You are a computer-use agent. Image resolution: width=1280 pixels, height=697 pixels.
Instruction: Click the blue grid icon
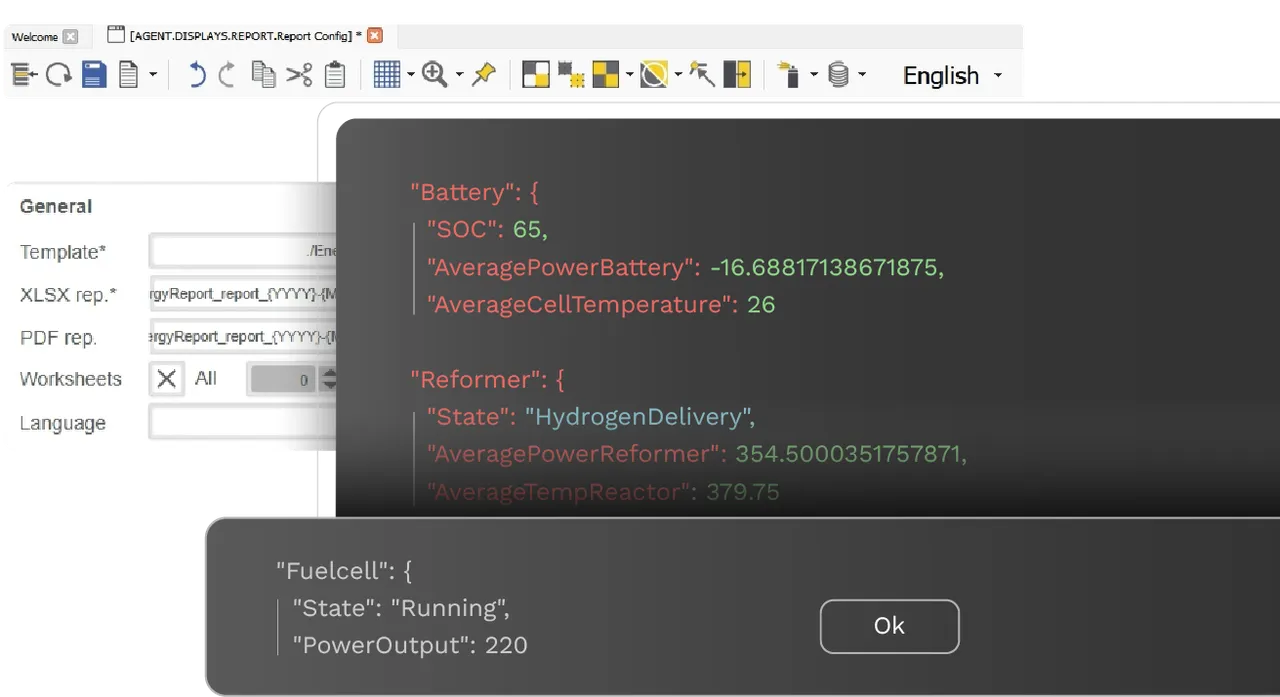click(387, 75)
